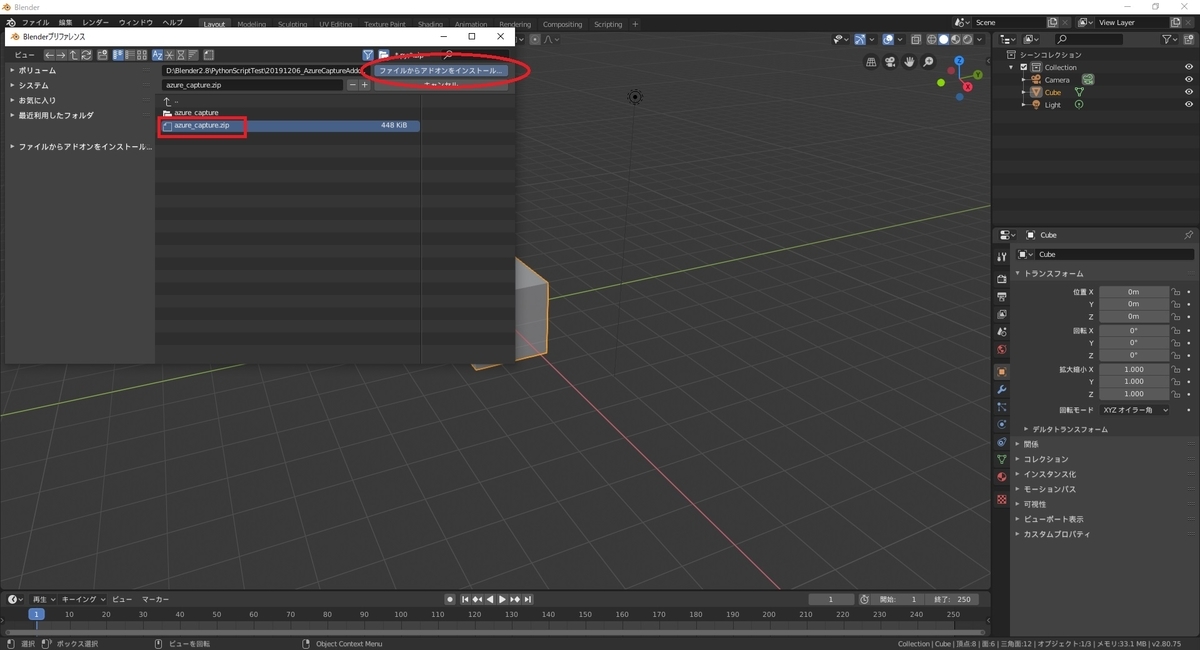1200x650 pixels.
Task: Play the animation forward
Action: point(502,599)
